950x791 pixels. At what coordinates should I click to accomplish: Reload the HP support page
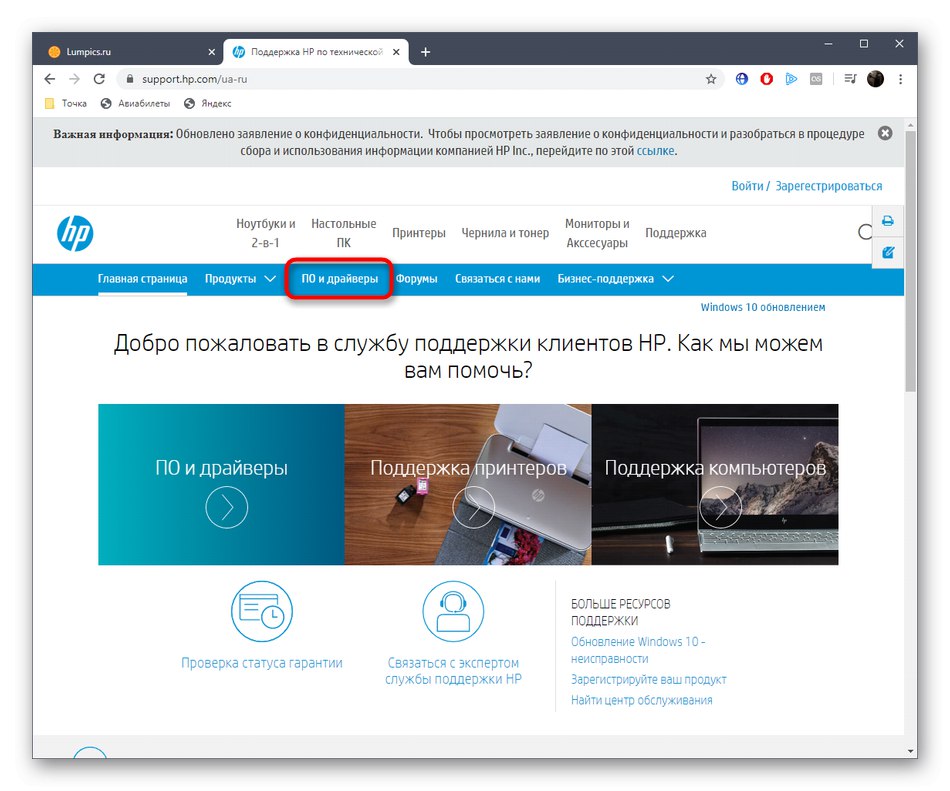point(99,79)
